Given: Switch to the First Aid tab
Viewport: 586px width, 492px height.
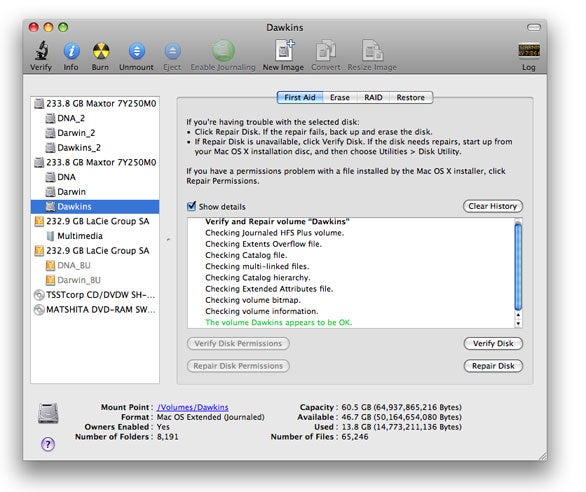Looking at the screenshot, I should [300, 98].
